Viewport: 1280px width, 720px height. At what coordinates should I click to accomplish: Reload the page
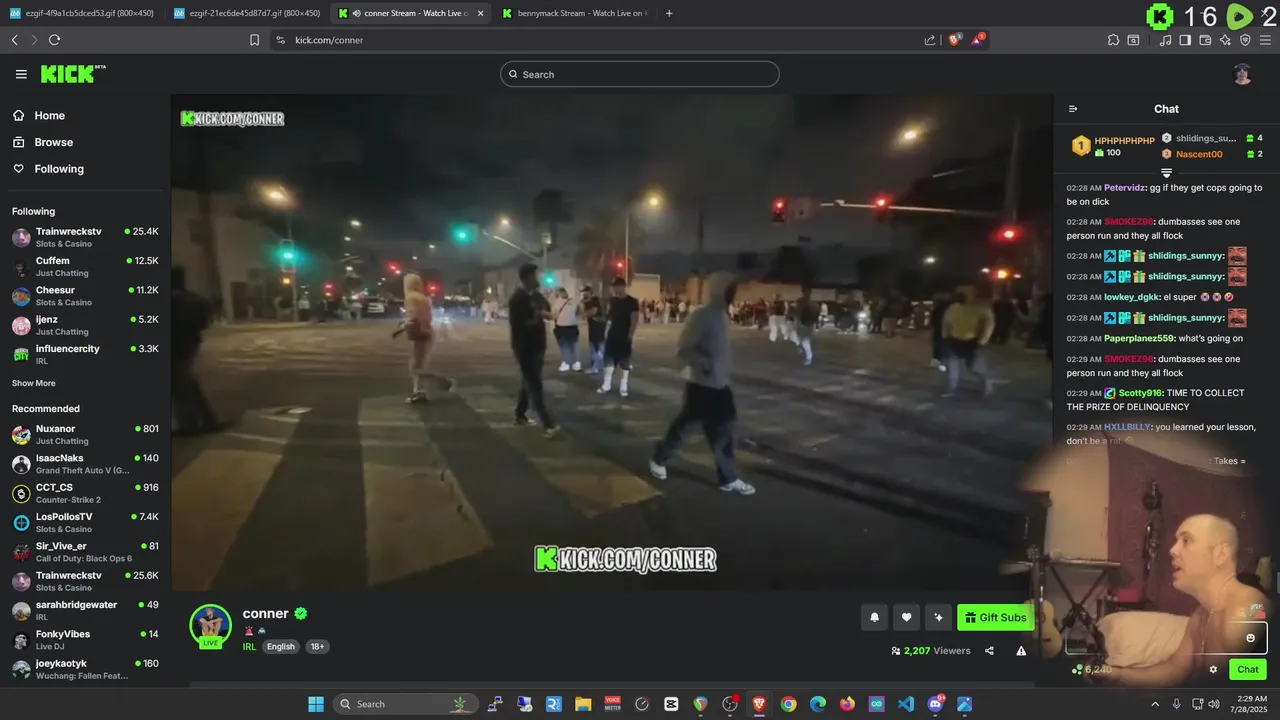[54, 40]
